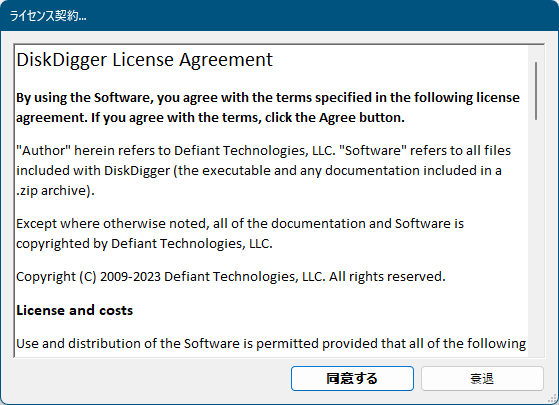
Task: Click the scrollbar track above the thumb
Action: 536,53
